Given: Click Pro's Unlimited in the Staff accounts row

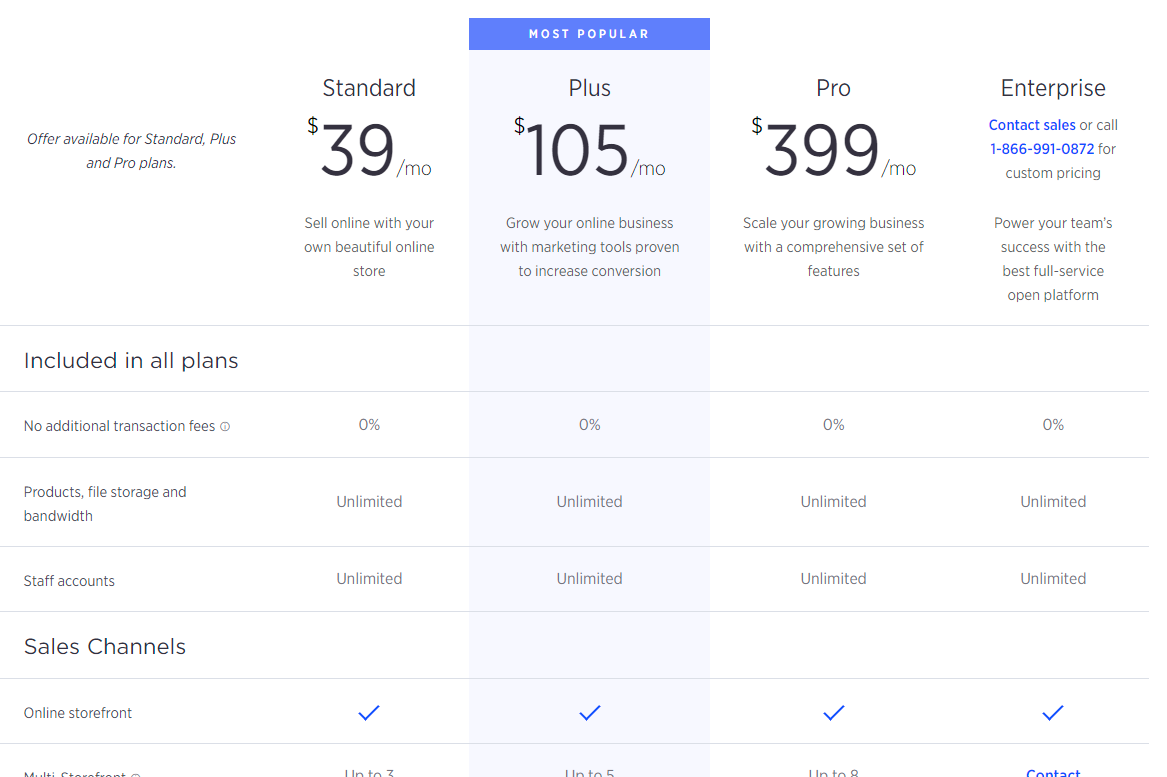Looking at the screenshot, I should (834, 578).
